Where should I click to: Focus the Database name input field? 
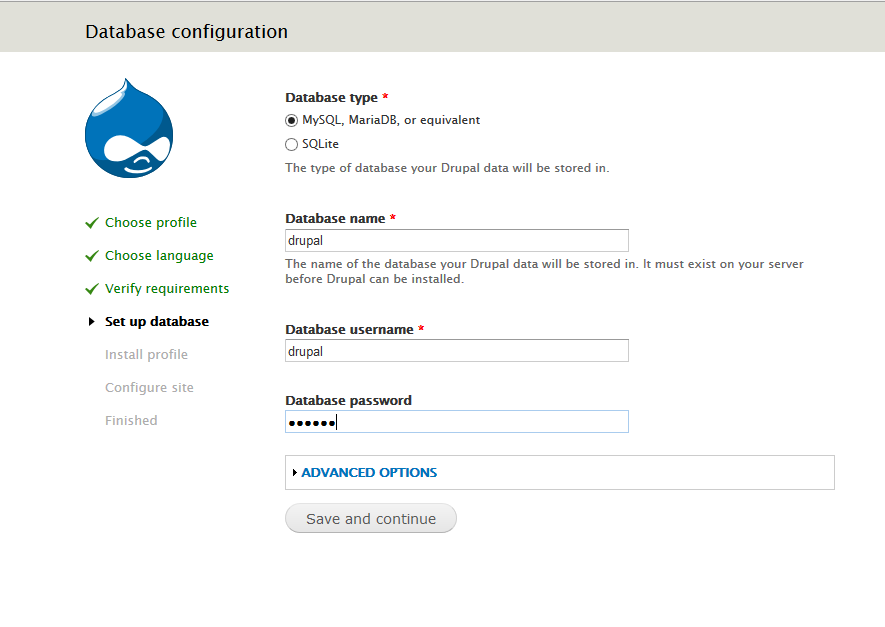tap(457, 240)
